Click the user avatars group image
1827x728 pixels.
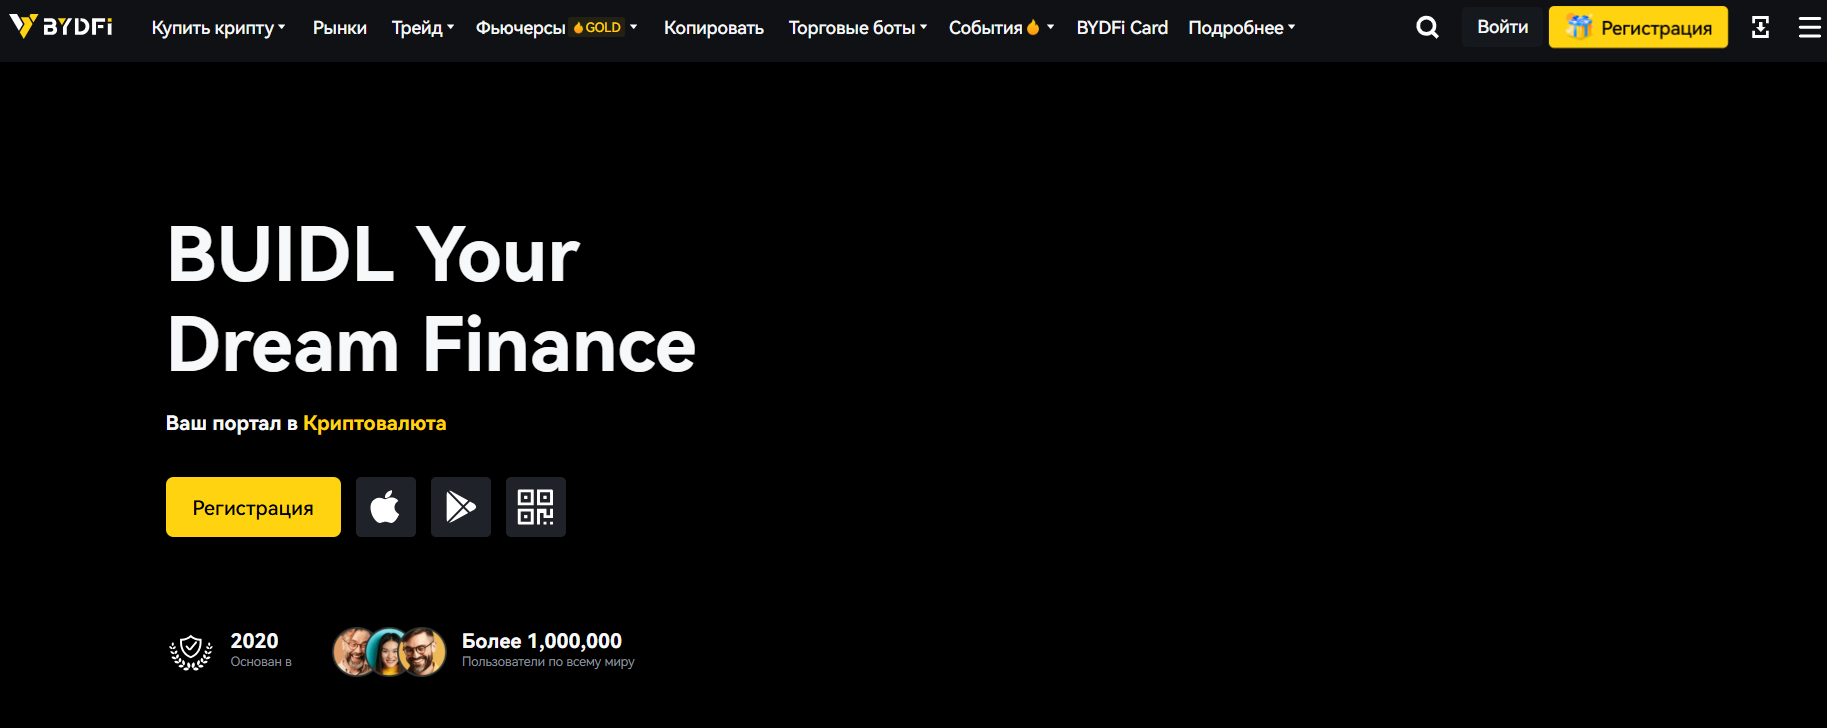tap(389, 652)
